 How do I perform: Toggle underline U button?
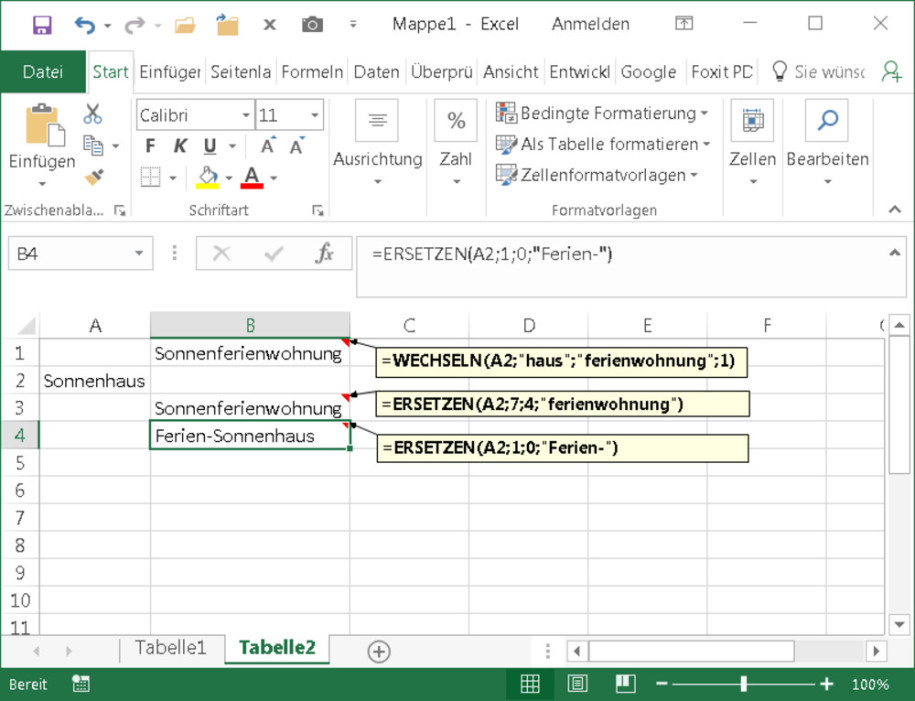pyautogui.click(x=210, y=146)
